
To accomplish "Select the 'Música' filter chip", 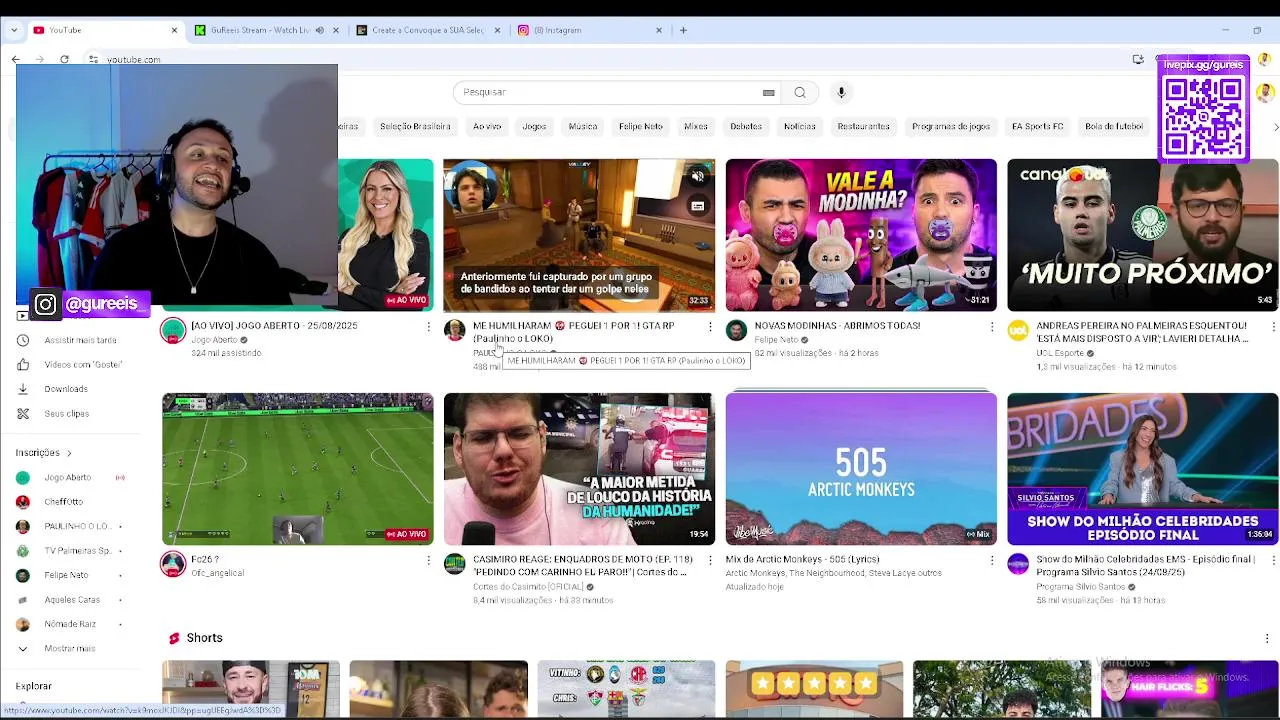I will pos(583,127).
